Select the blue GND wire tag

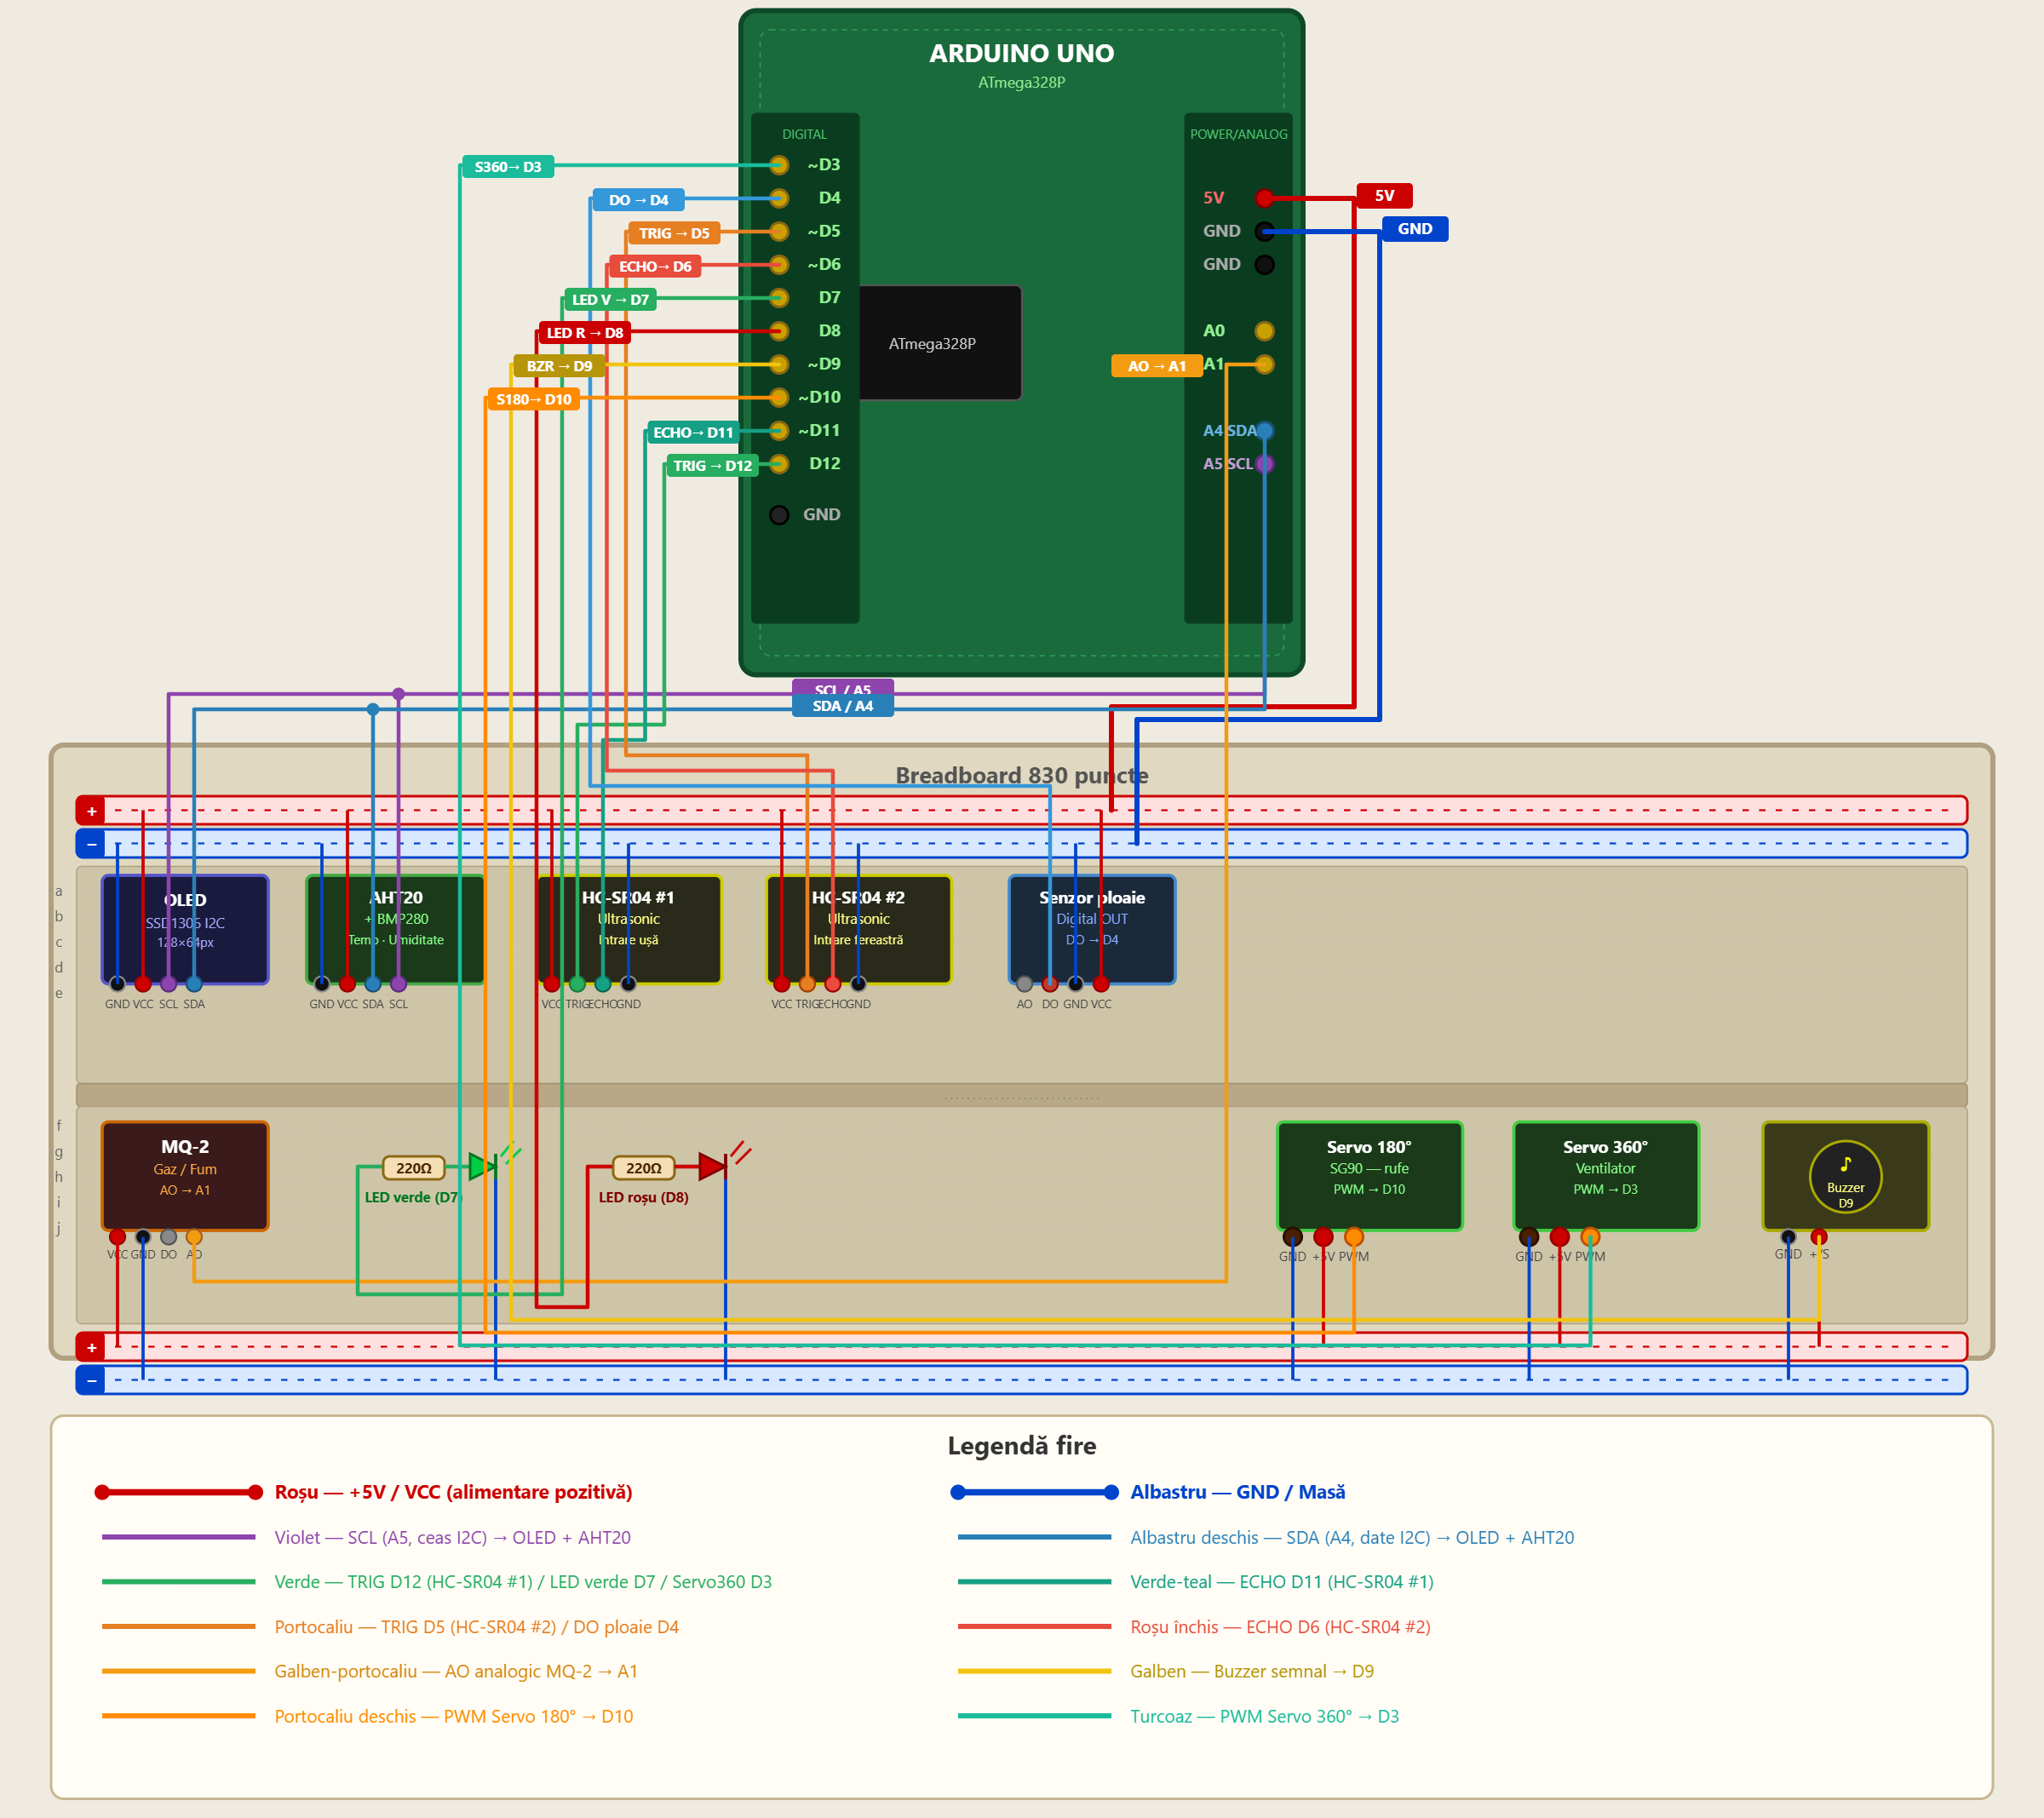[x=1415, y=229]
